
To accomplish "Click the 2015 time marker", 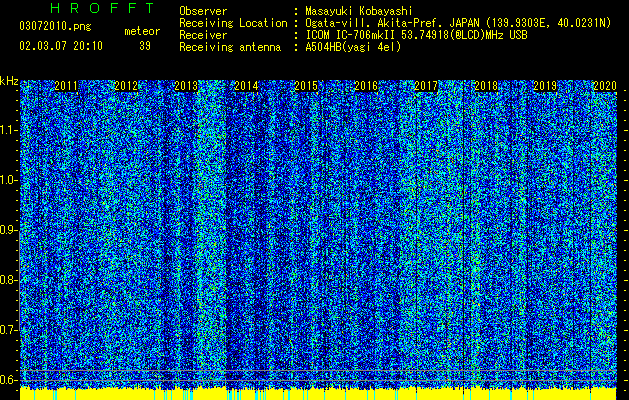I will click(306, 86).
